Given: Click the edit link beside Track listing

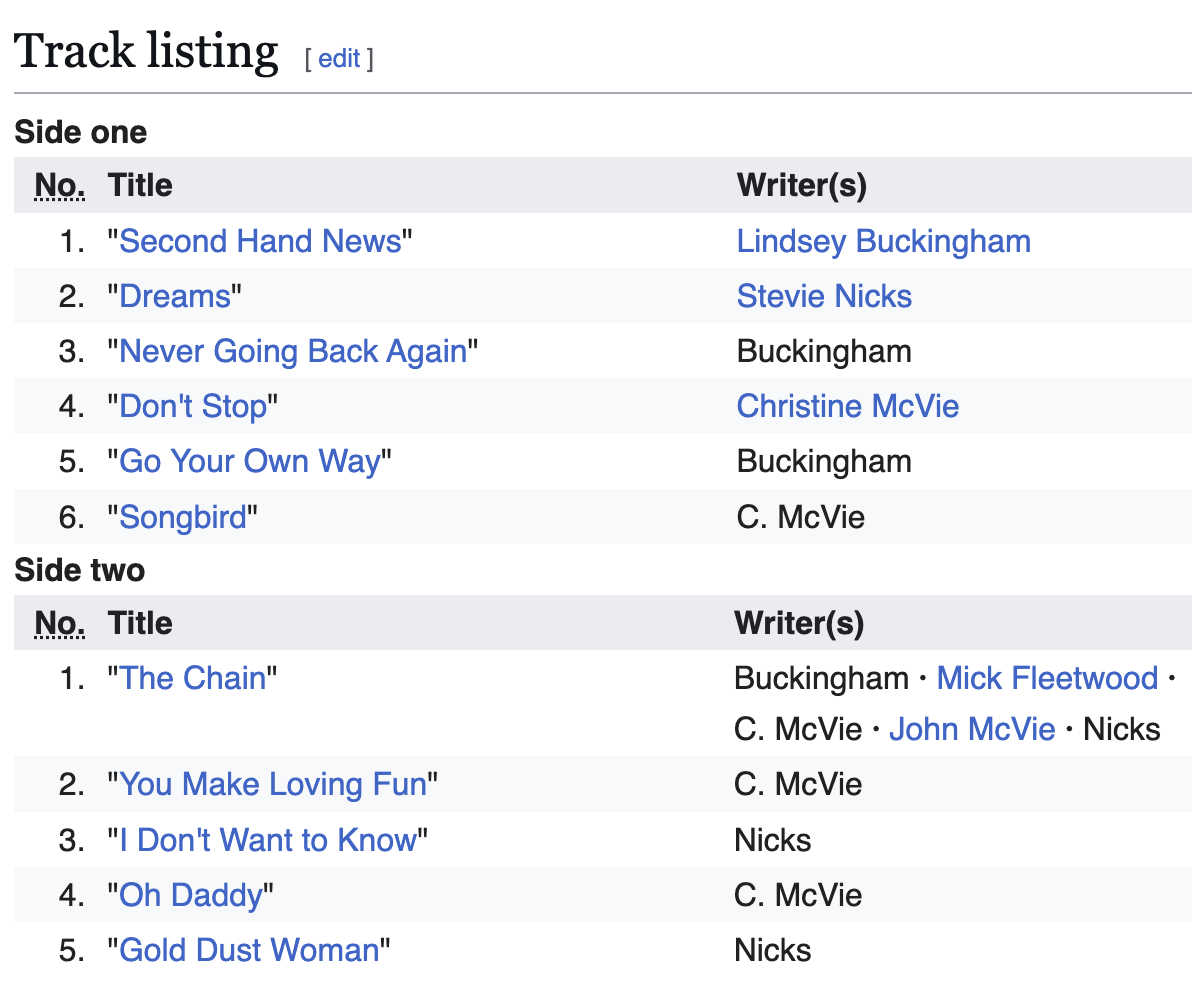Looking at the screenshot, I should (339, 59).
